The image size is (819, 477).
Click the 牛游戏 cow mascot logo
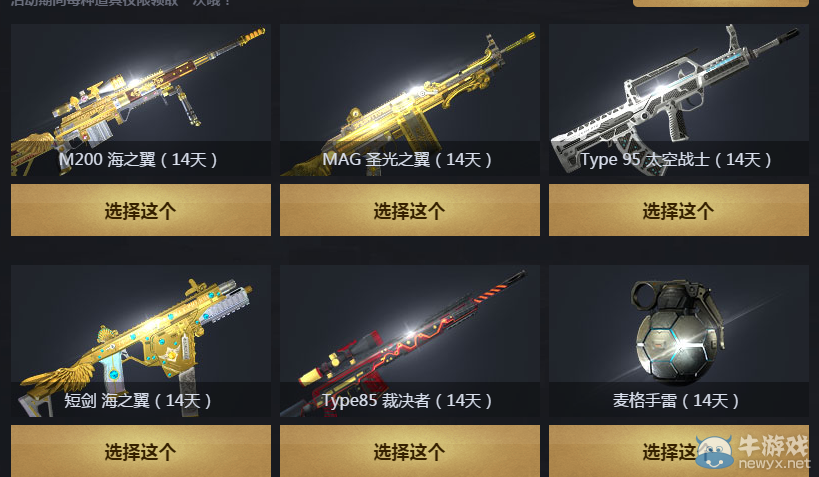(715, 452)
